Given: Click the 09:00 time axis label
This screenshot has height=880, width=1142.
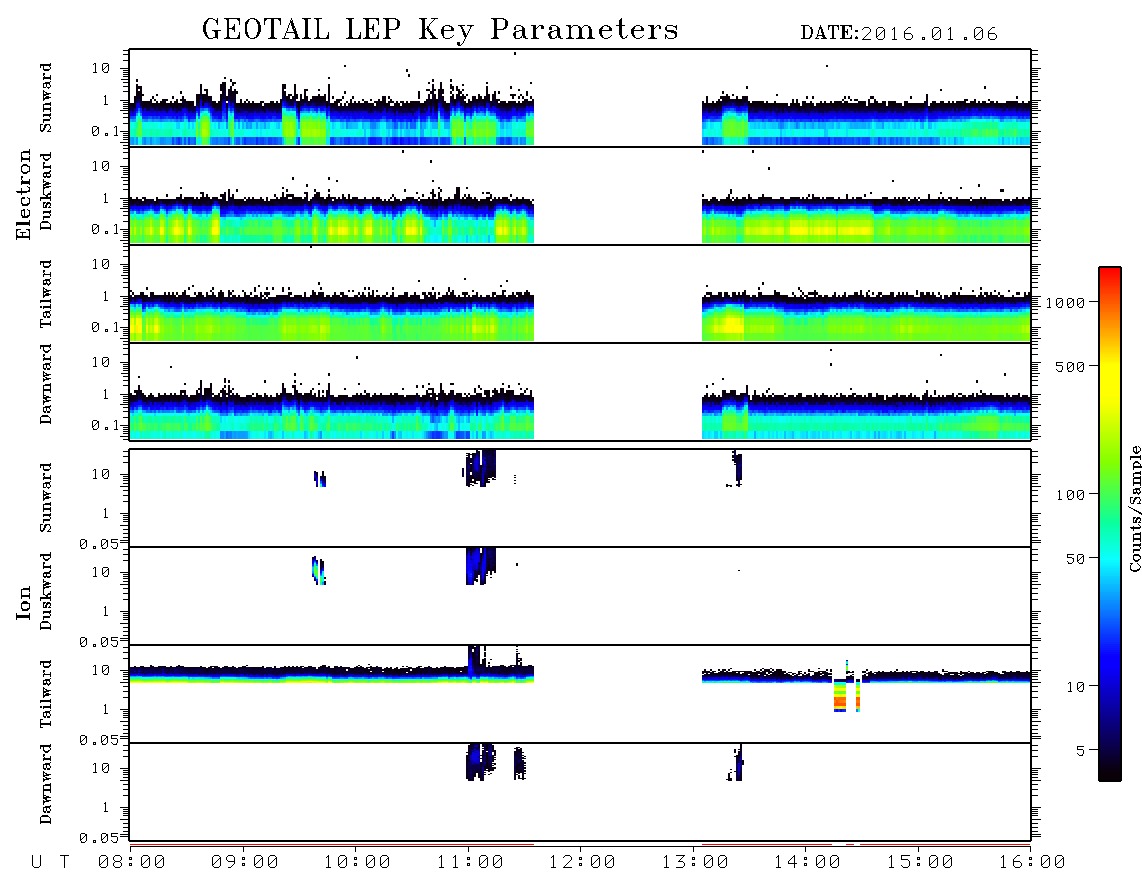Looking at the screenshot, I should pos(245,862).
